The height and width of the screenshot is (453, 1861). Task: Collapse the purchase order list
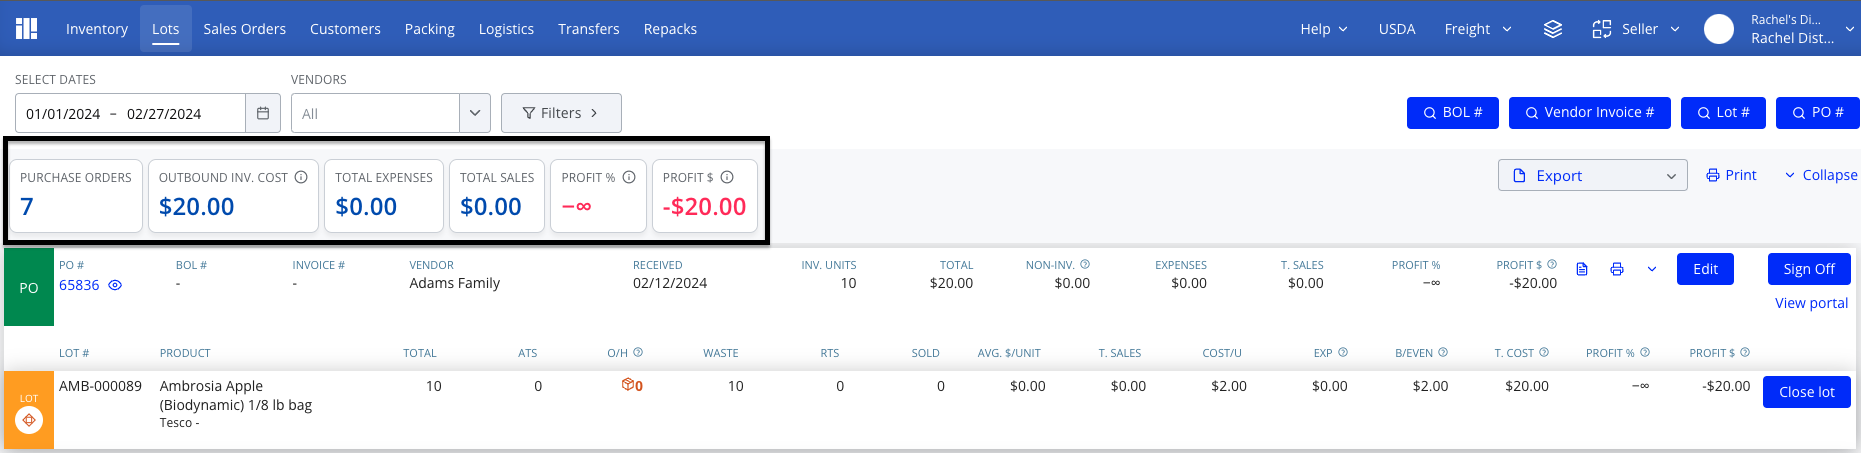[1820, 175]
